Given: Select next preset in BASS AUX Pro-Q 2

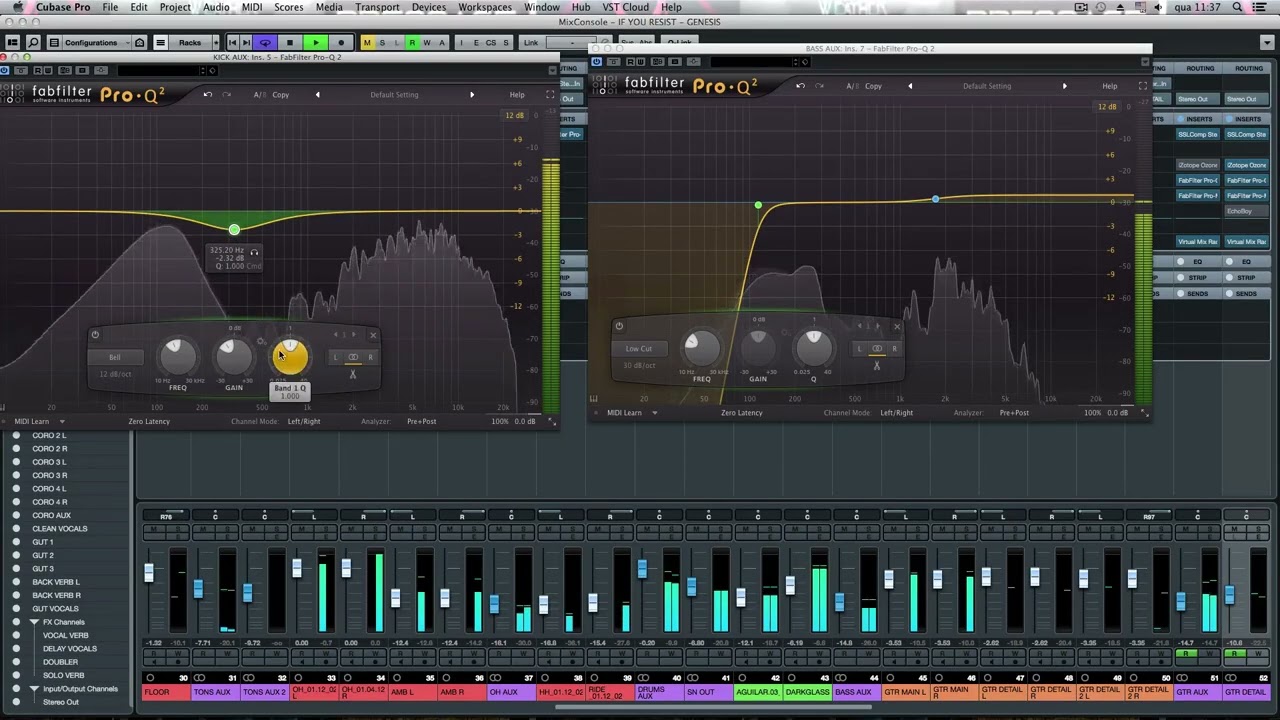Looking at the screenshot, I should tap(1064, 86).
